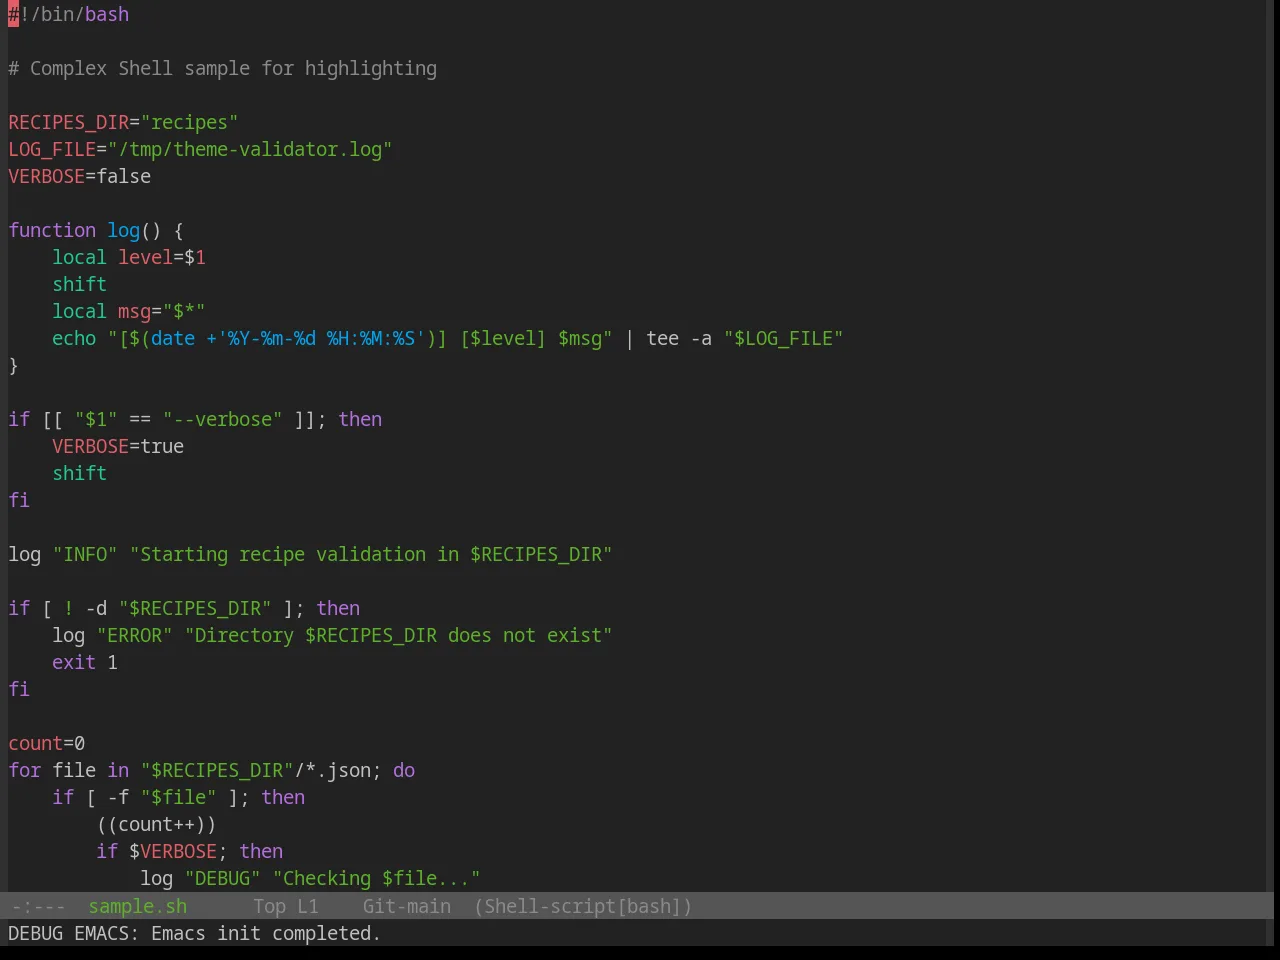Click "Directory $RECIPES_DIR does not exist" string
This screenshot has width=1280, height=960.
click(x=399, y=635)
